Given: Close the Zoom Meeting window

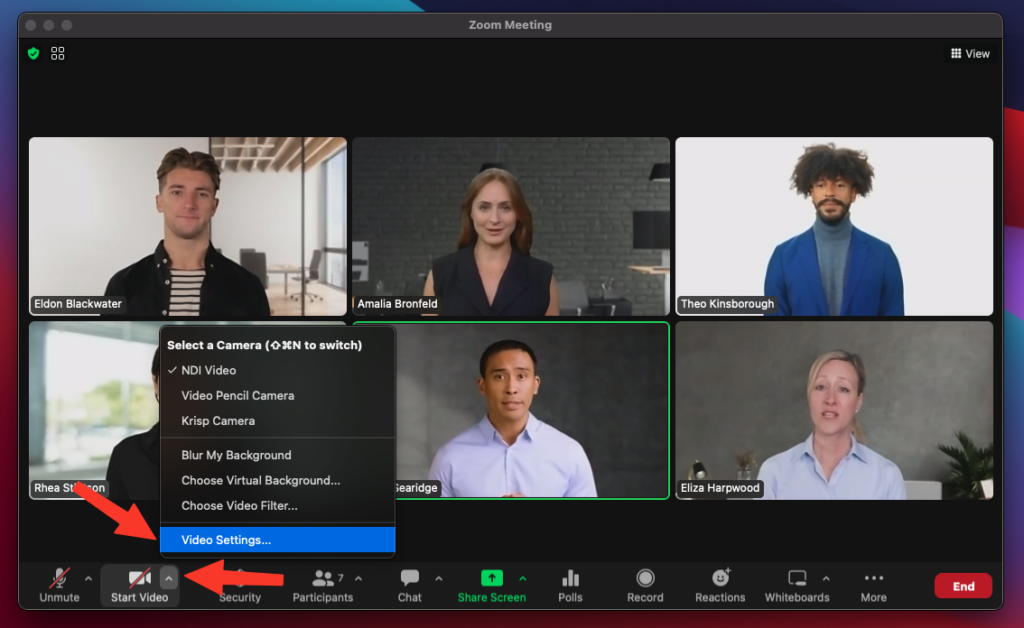Looking at the screenshot, I should (x=31, y=25).
